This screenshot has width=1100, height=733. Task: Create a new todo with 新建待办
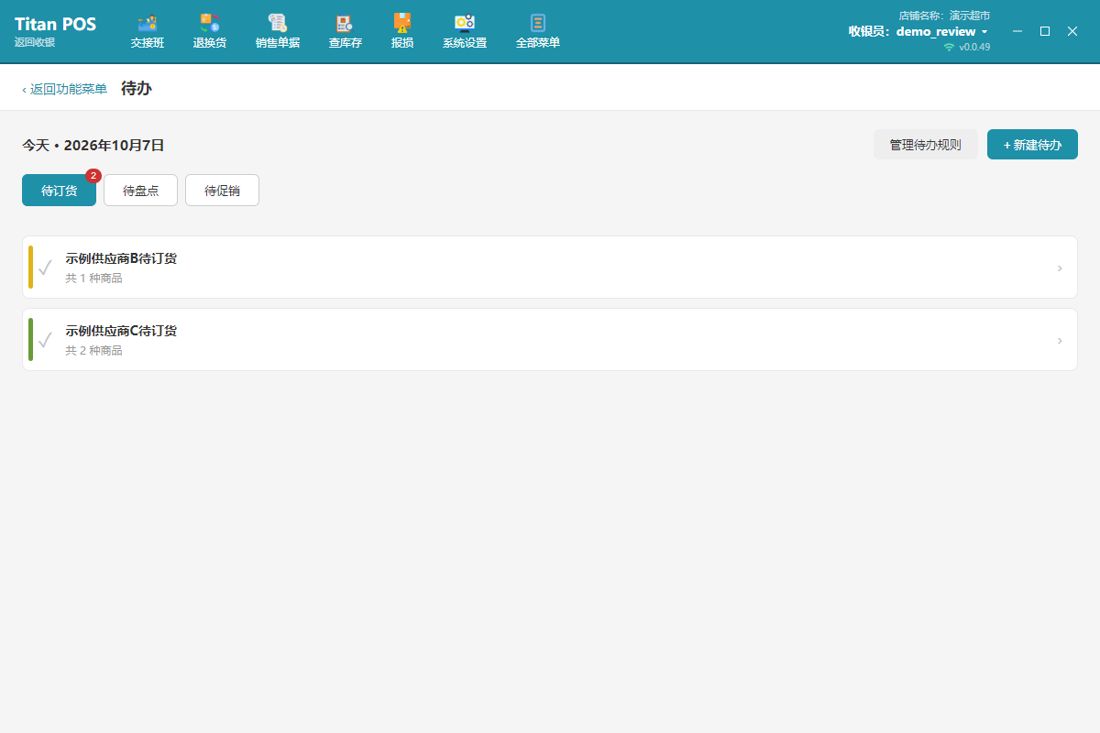tap(1032, 144)
